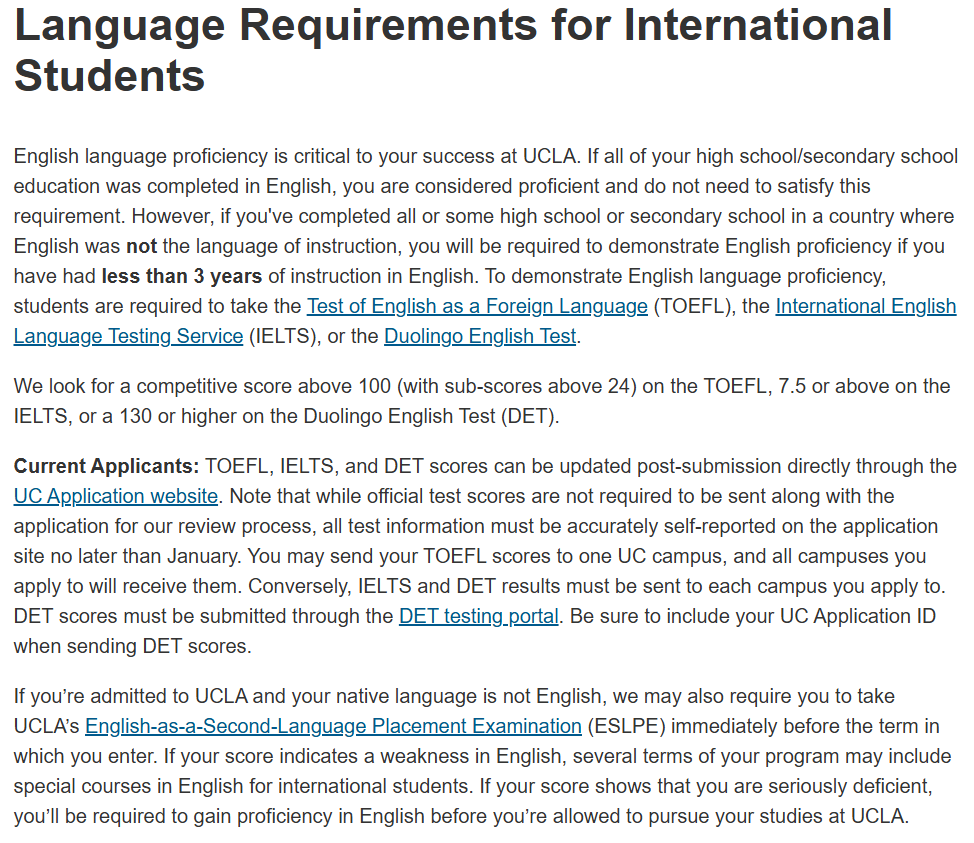Open the English-as-a-Second-Language Placement Examination link
The image size is (974, 843).
tap(333, 726)
